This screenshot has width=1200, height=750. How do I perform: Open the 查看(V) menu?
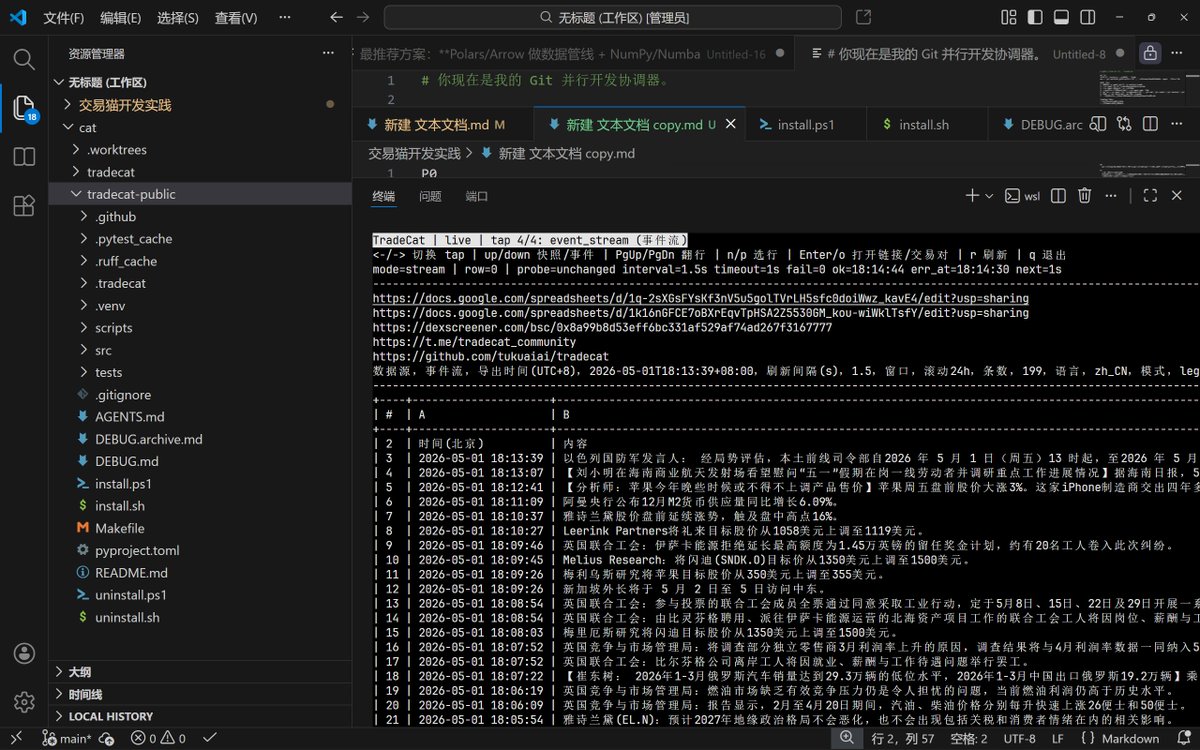click(236, 18)
